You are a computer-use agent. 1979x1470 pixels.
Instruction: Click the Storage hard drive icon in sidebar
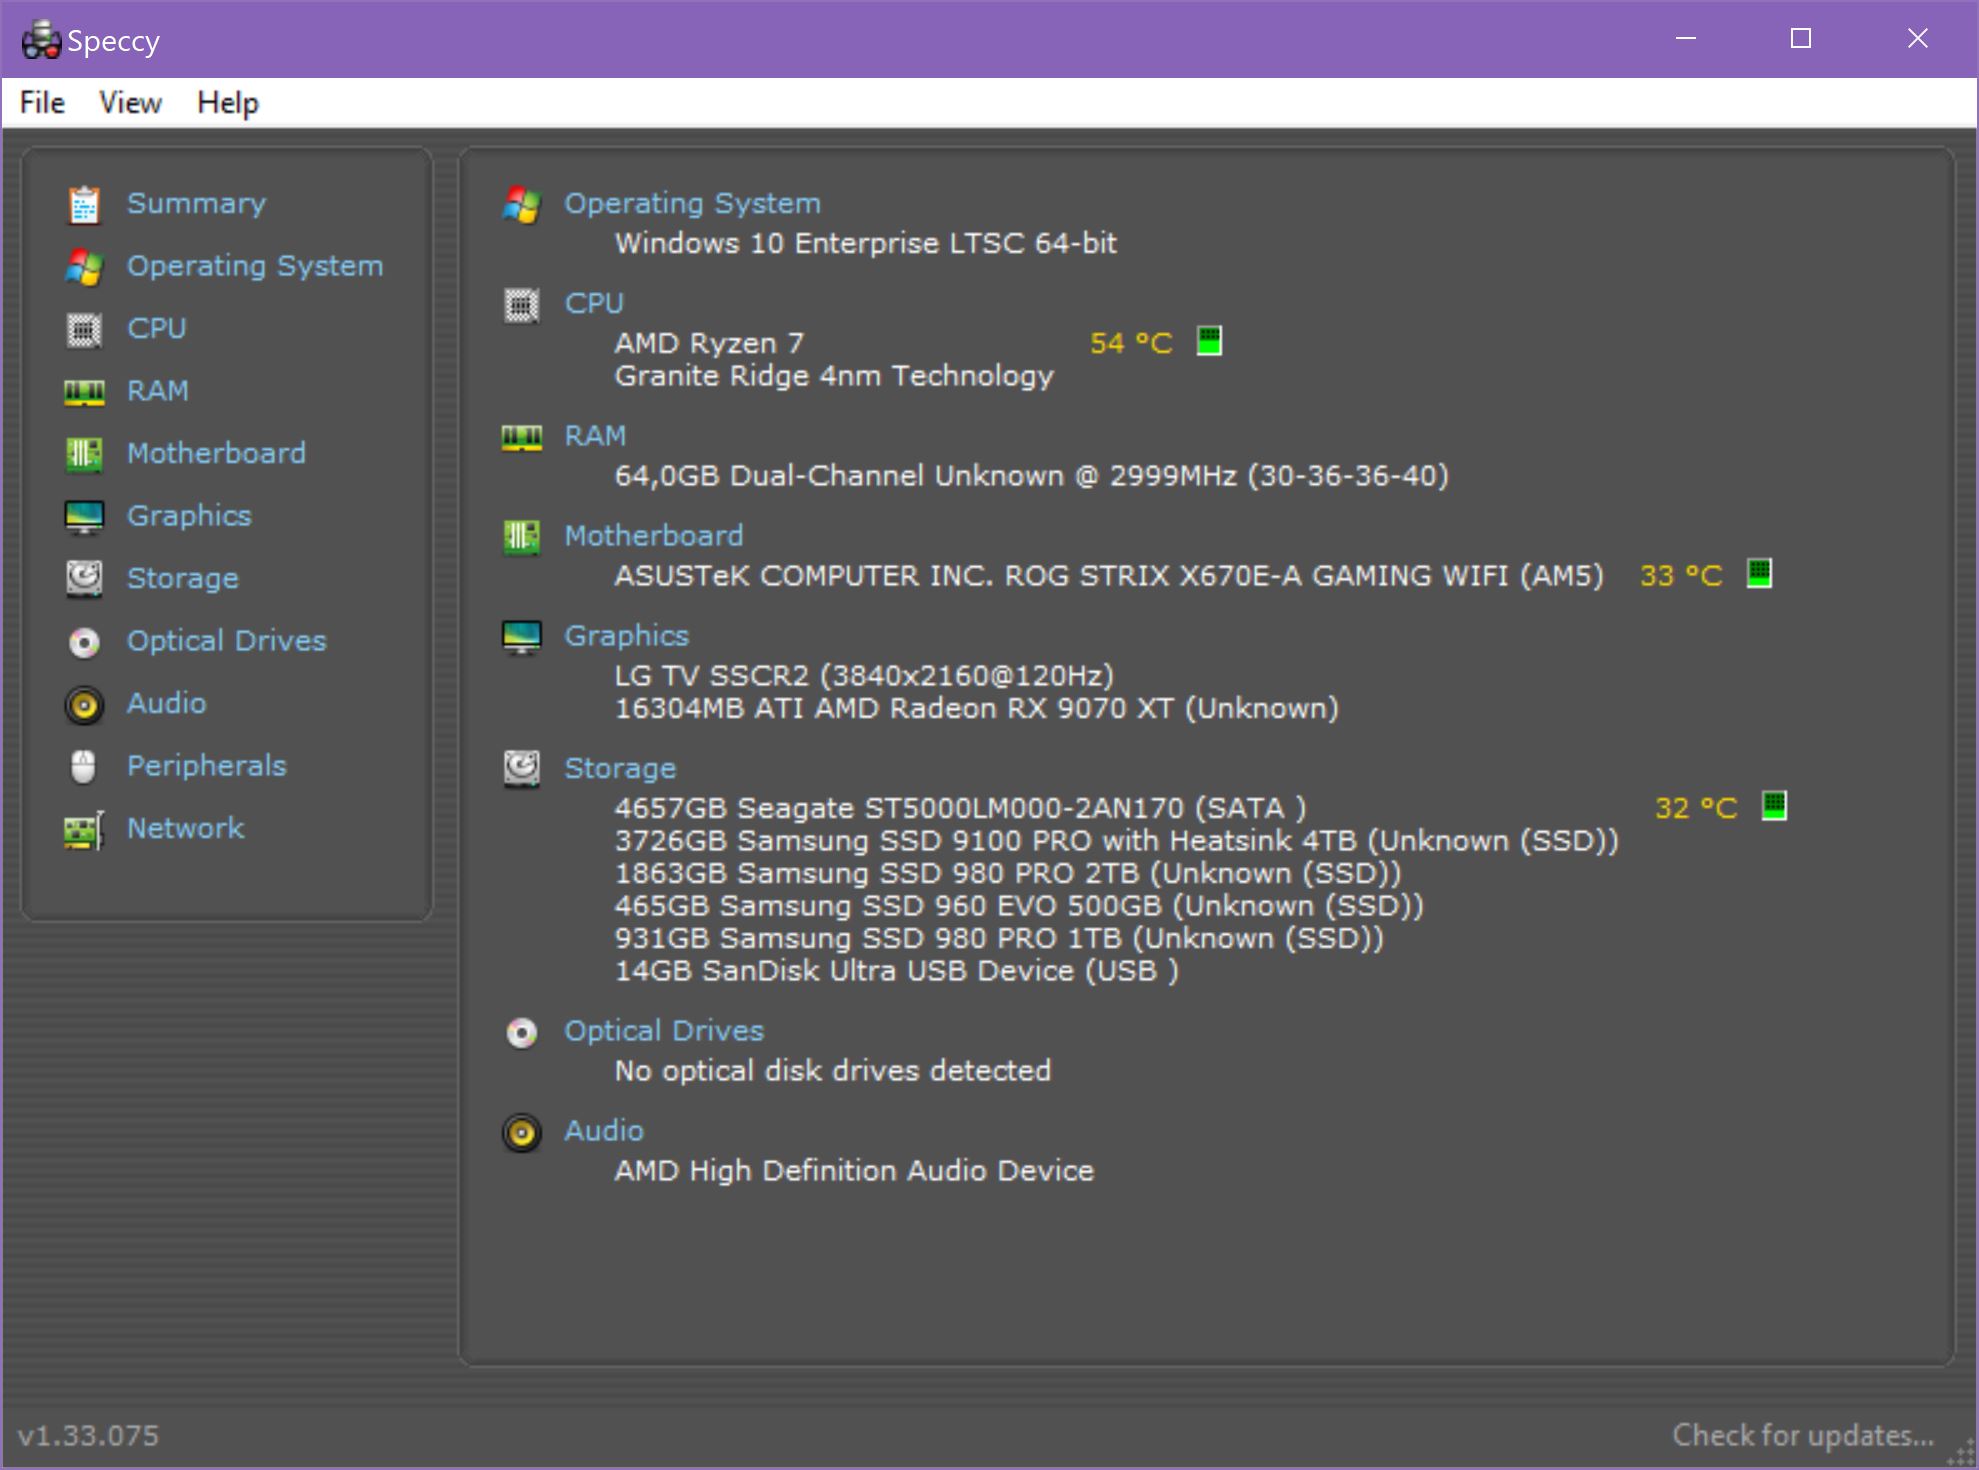pos(84,579)
